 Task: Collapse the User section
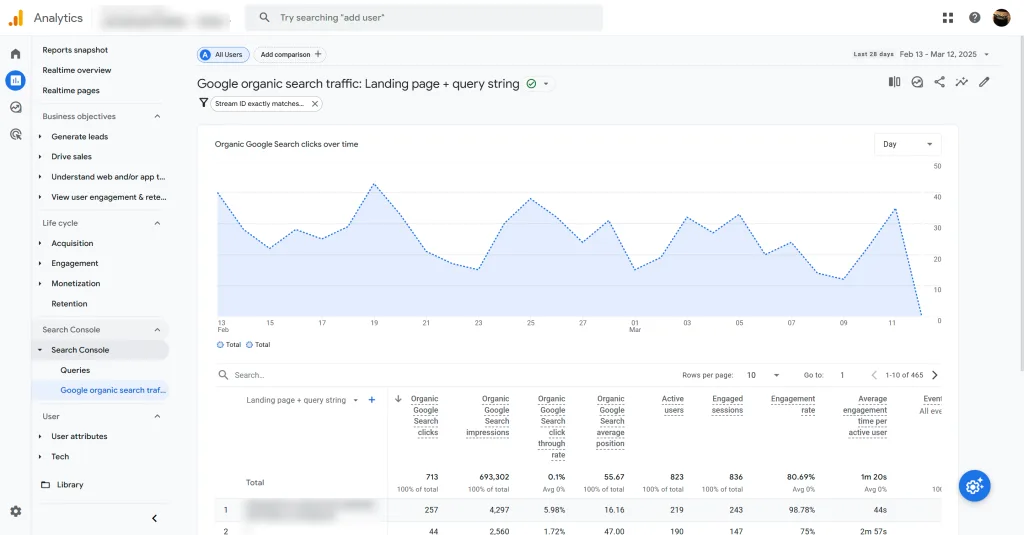click(157, 416)
